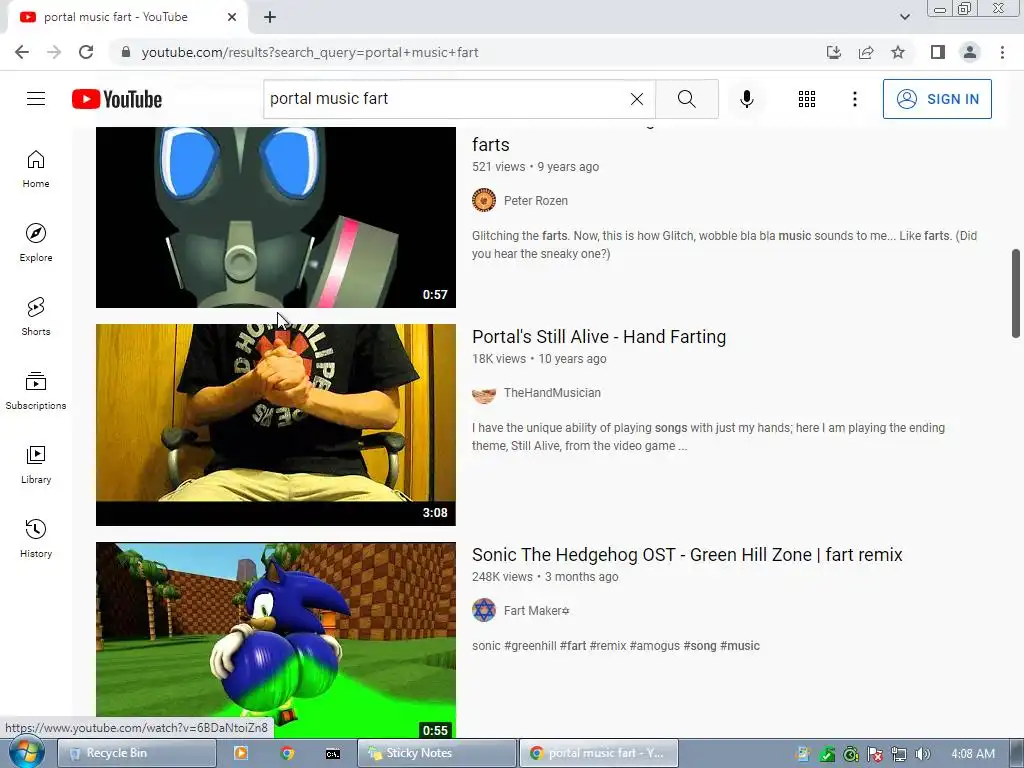Go back using the browser back arrow
This screenshot has height=768, width=1024.
[x=22, y=52]
